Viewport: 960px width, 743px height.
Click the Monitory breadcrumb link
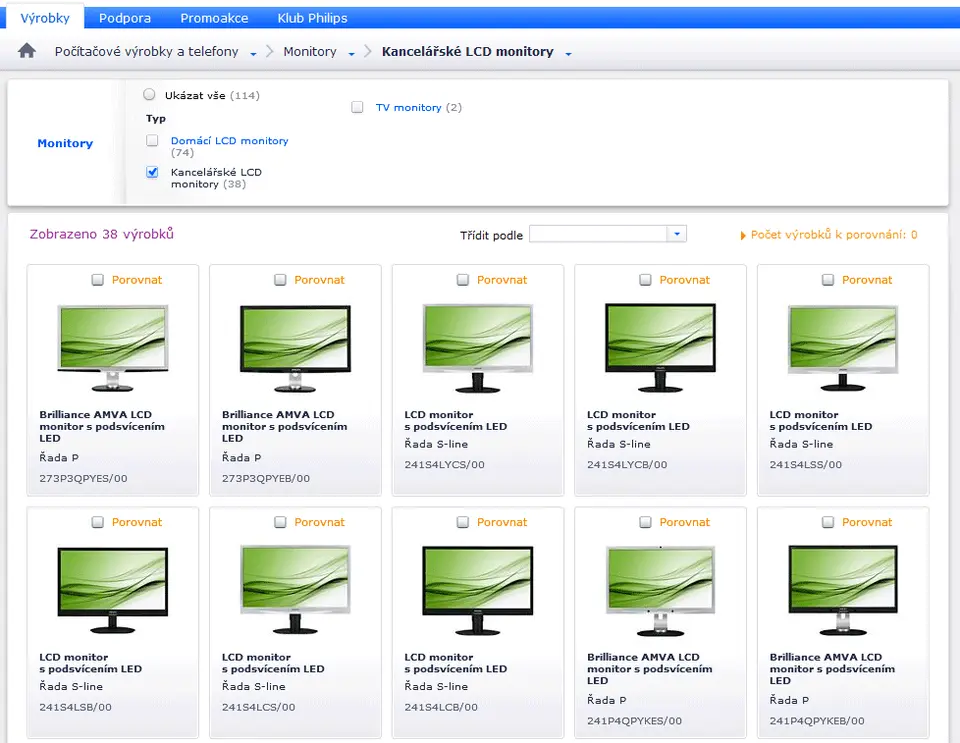point(310,51)
